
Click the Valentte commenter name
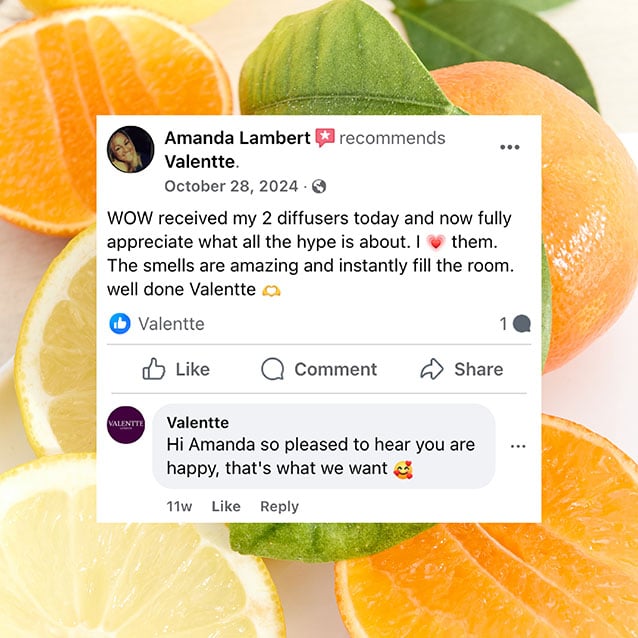pos(198,422)
